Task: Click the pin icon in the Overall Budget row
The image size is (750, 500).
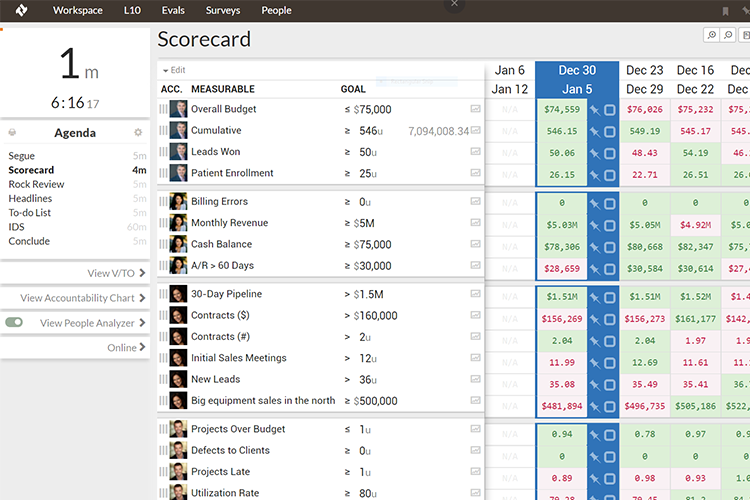Action: pos(595,110)
